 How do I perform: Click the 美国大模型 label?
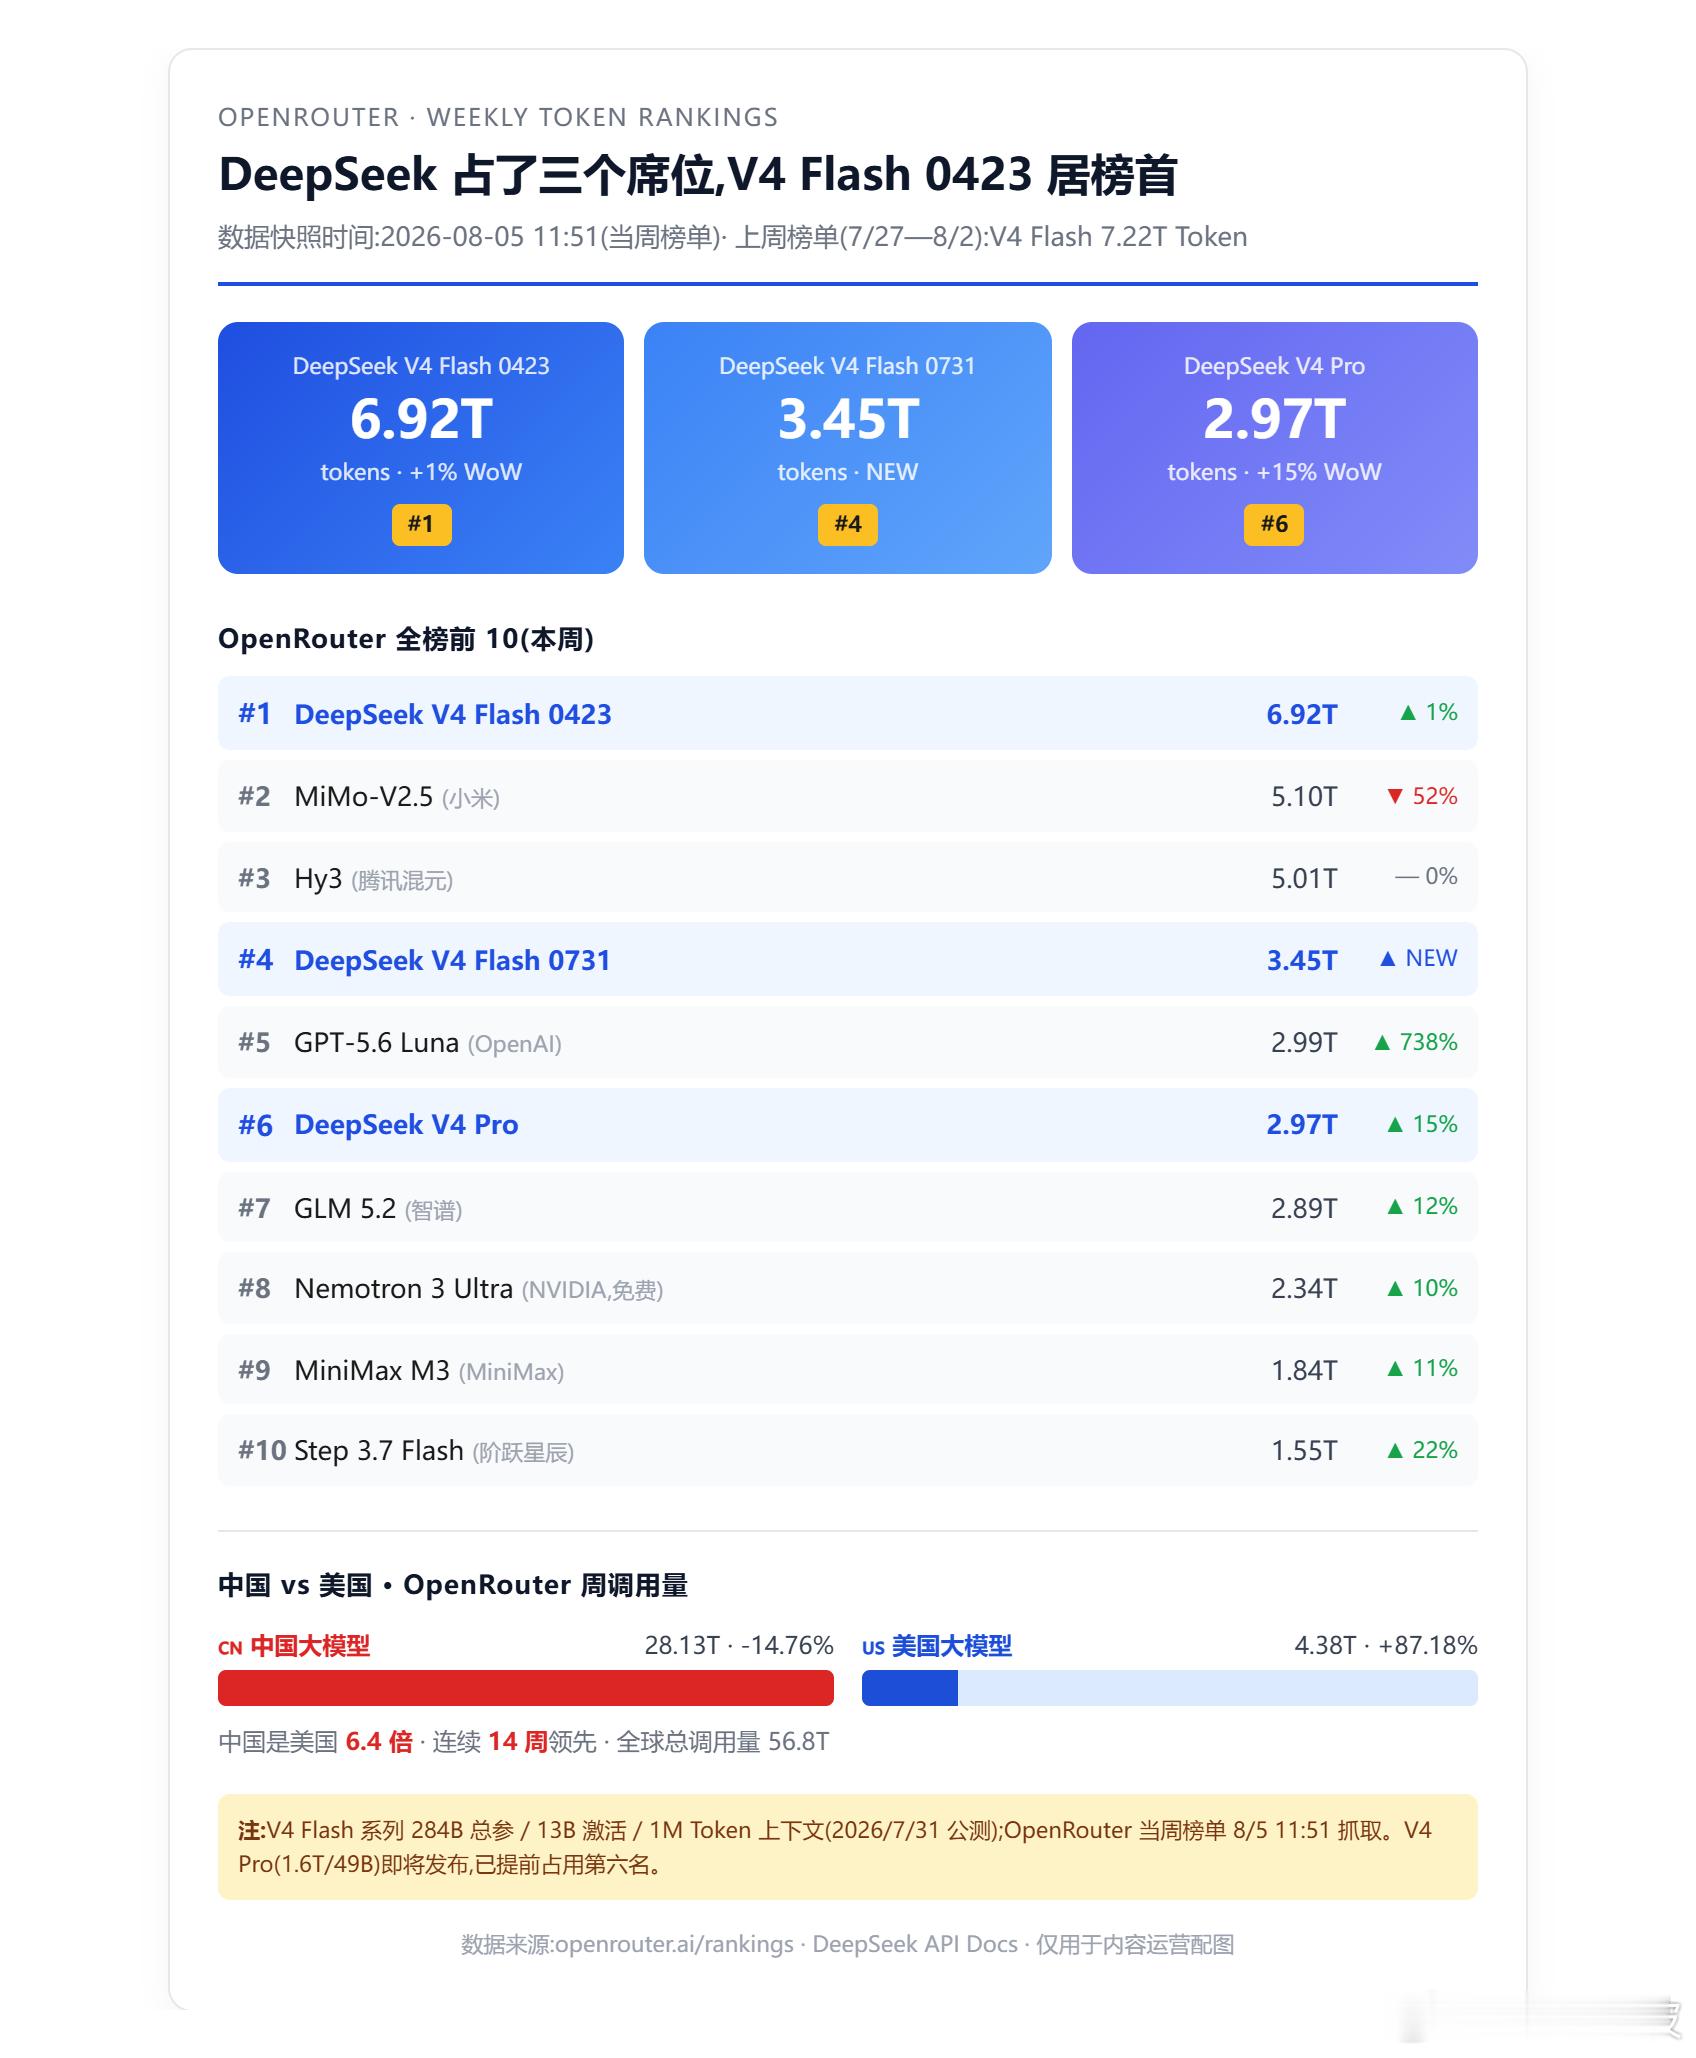tap(952, 1647)
